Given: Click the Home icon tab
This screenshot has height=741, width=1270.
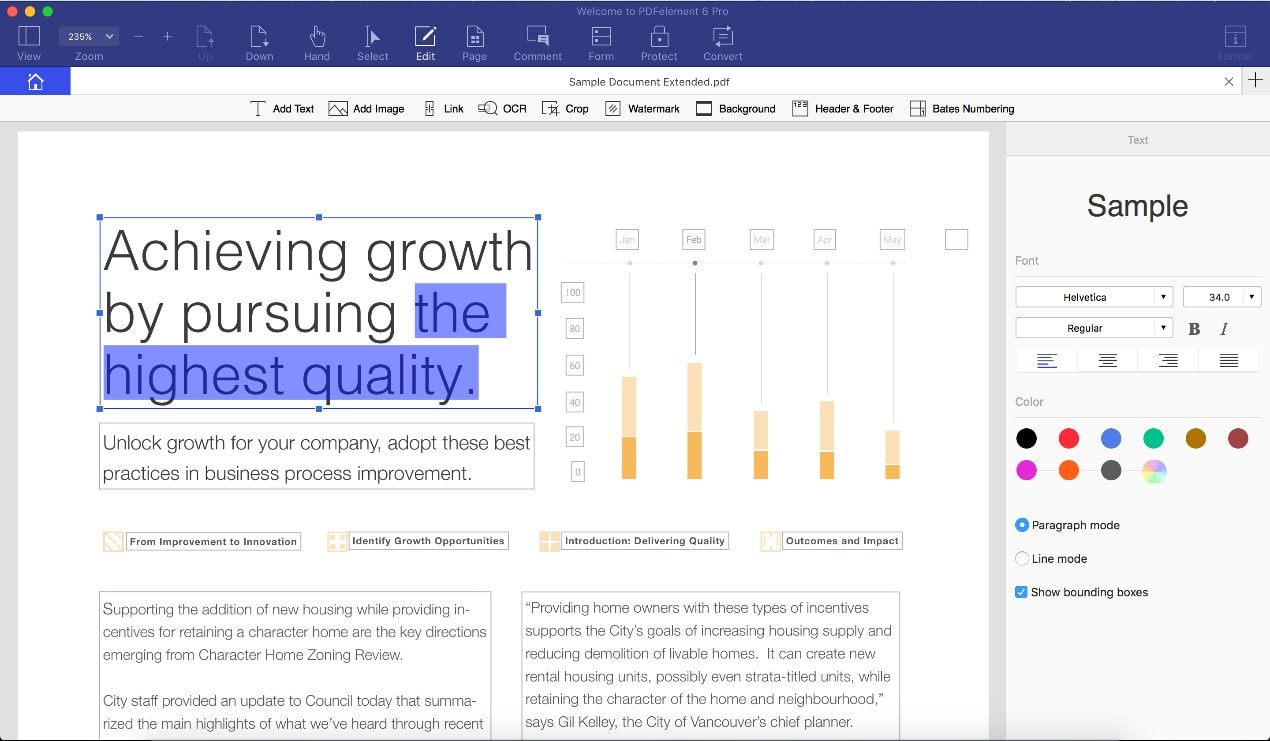Looking at the screenshot, I should point(35,82).
